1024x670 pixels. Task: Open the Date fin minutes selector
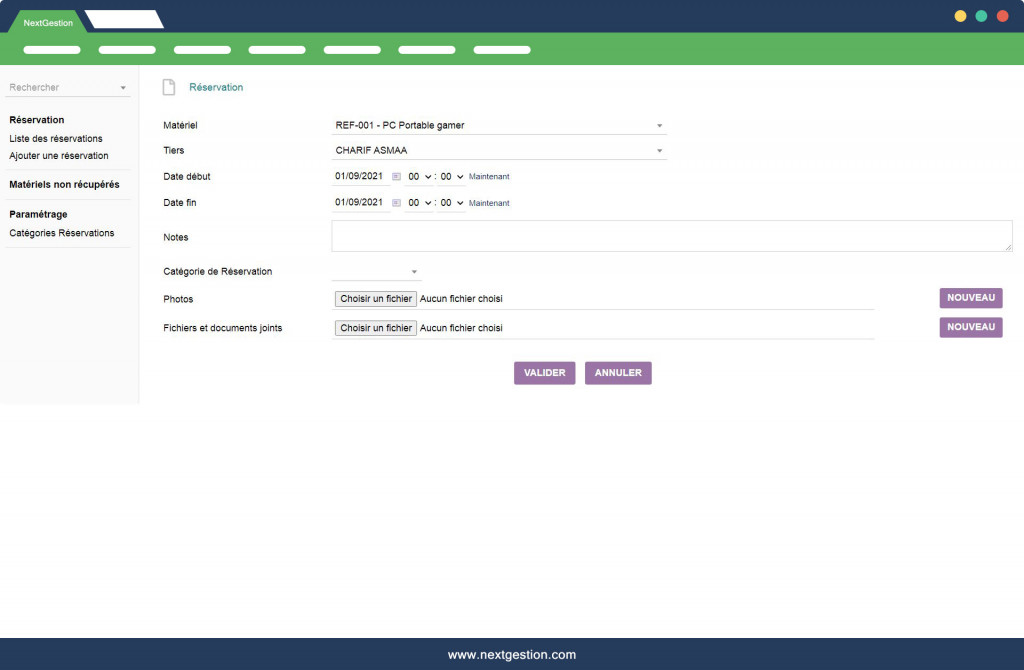451,203
